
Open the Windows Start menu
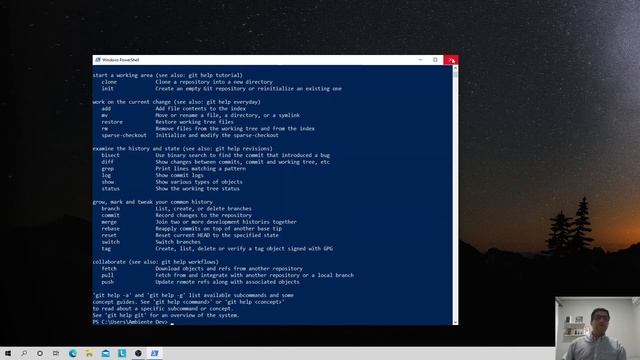pyautogui.click(x=8, y=353)
